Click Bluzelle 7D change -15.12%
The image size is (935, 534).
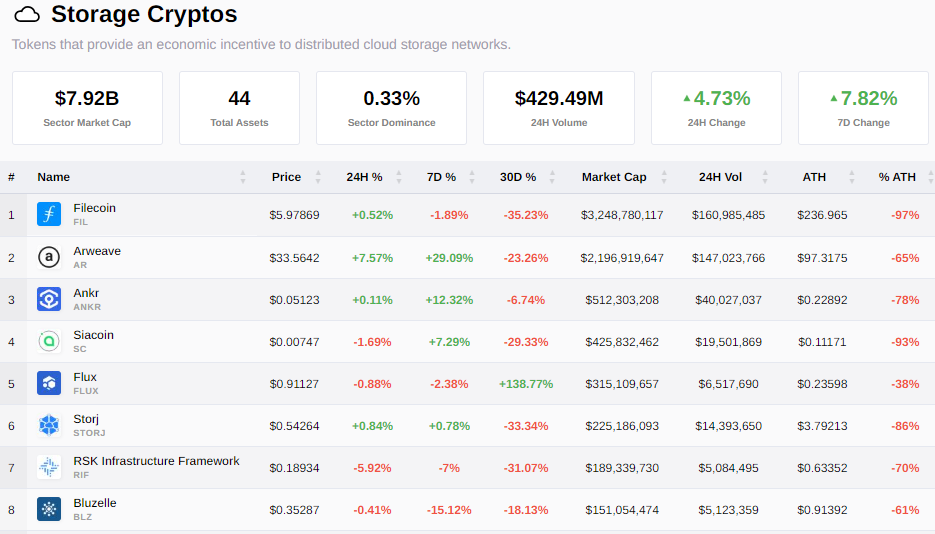coord(449,510)
